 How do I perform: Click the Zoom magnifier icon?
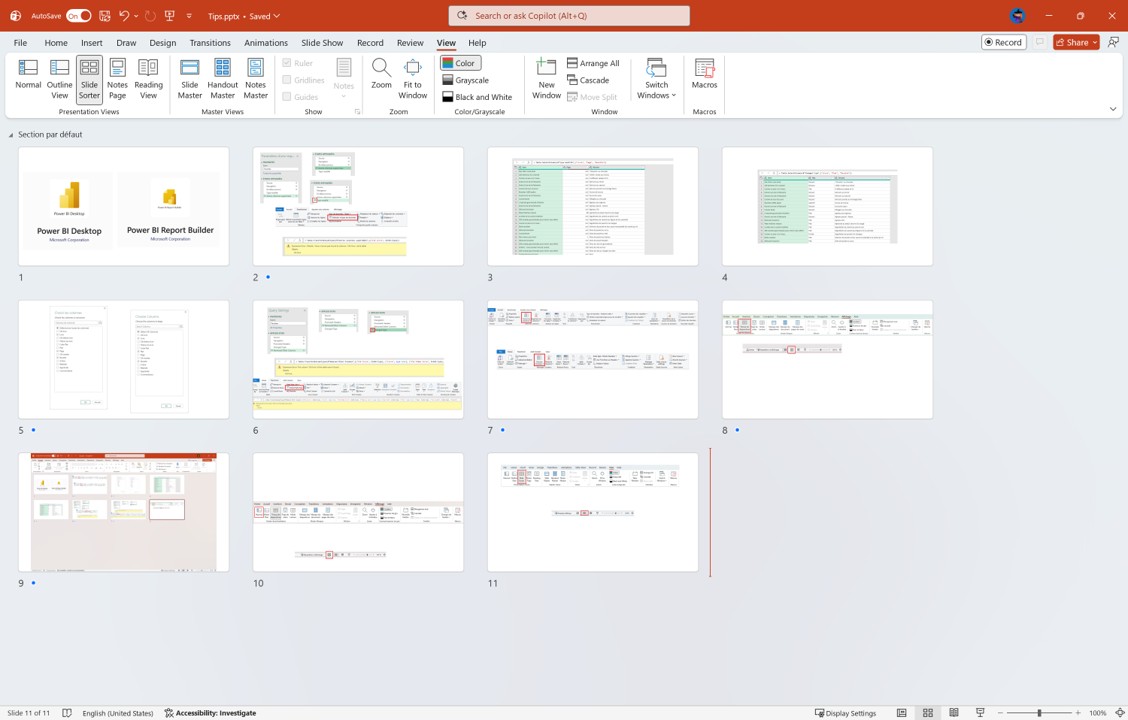click(x=381, y=72)
